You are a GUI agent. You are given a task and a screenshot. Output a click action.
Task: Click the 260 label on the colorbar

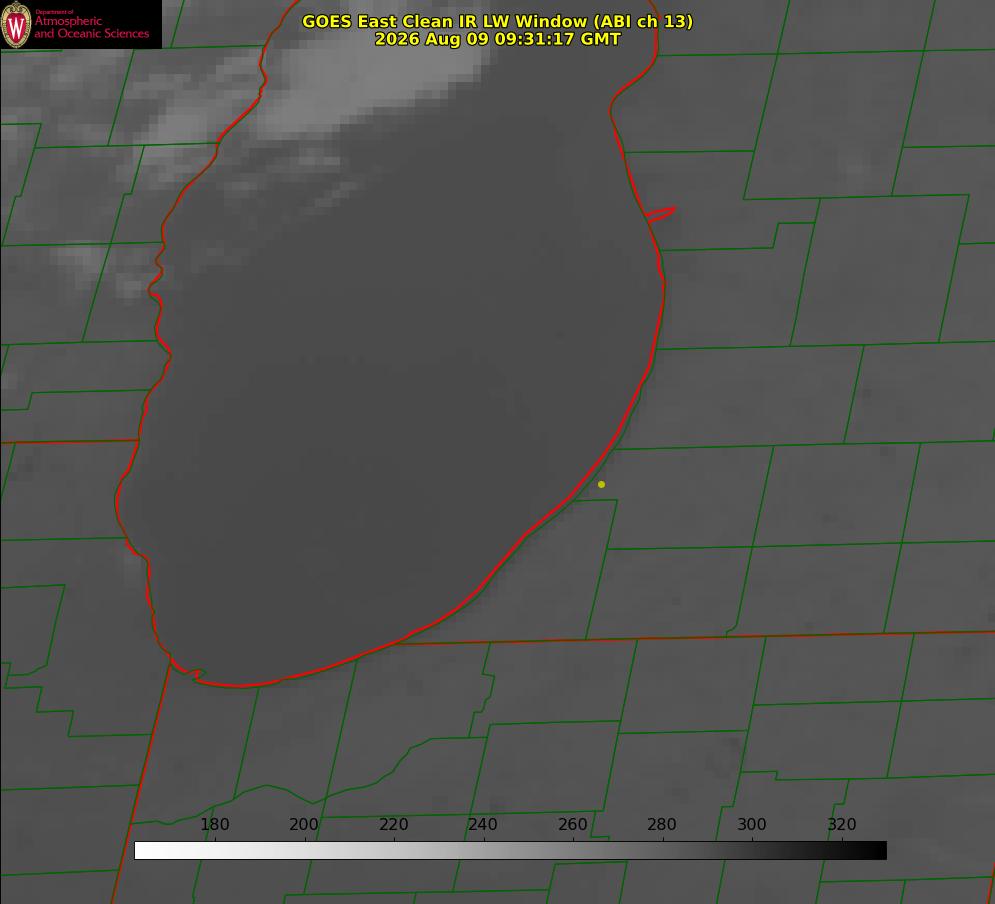572,824
